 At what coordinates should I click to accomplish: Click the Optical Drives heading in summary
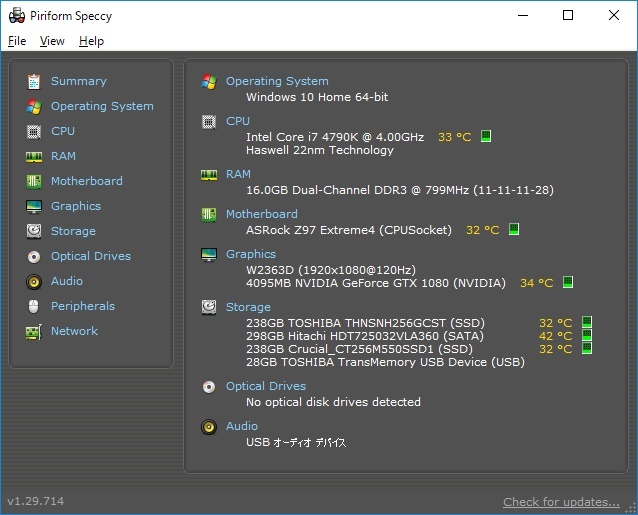266,386
